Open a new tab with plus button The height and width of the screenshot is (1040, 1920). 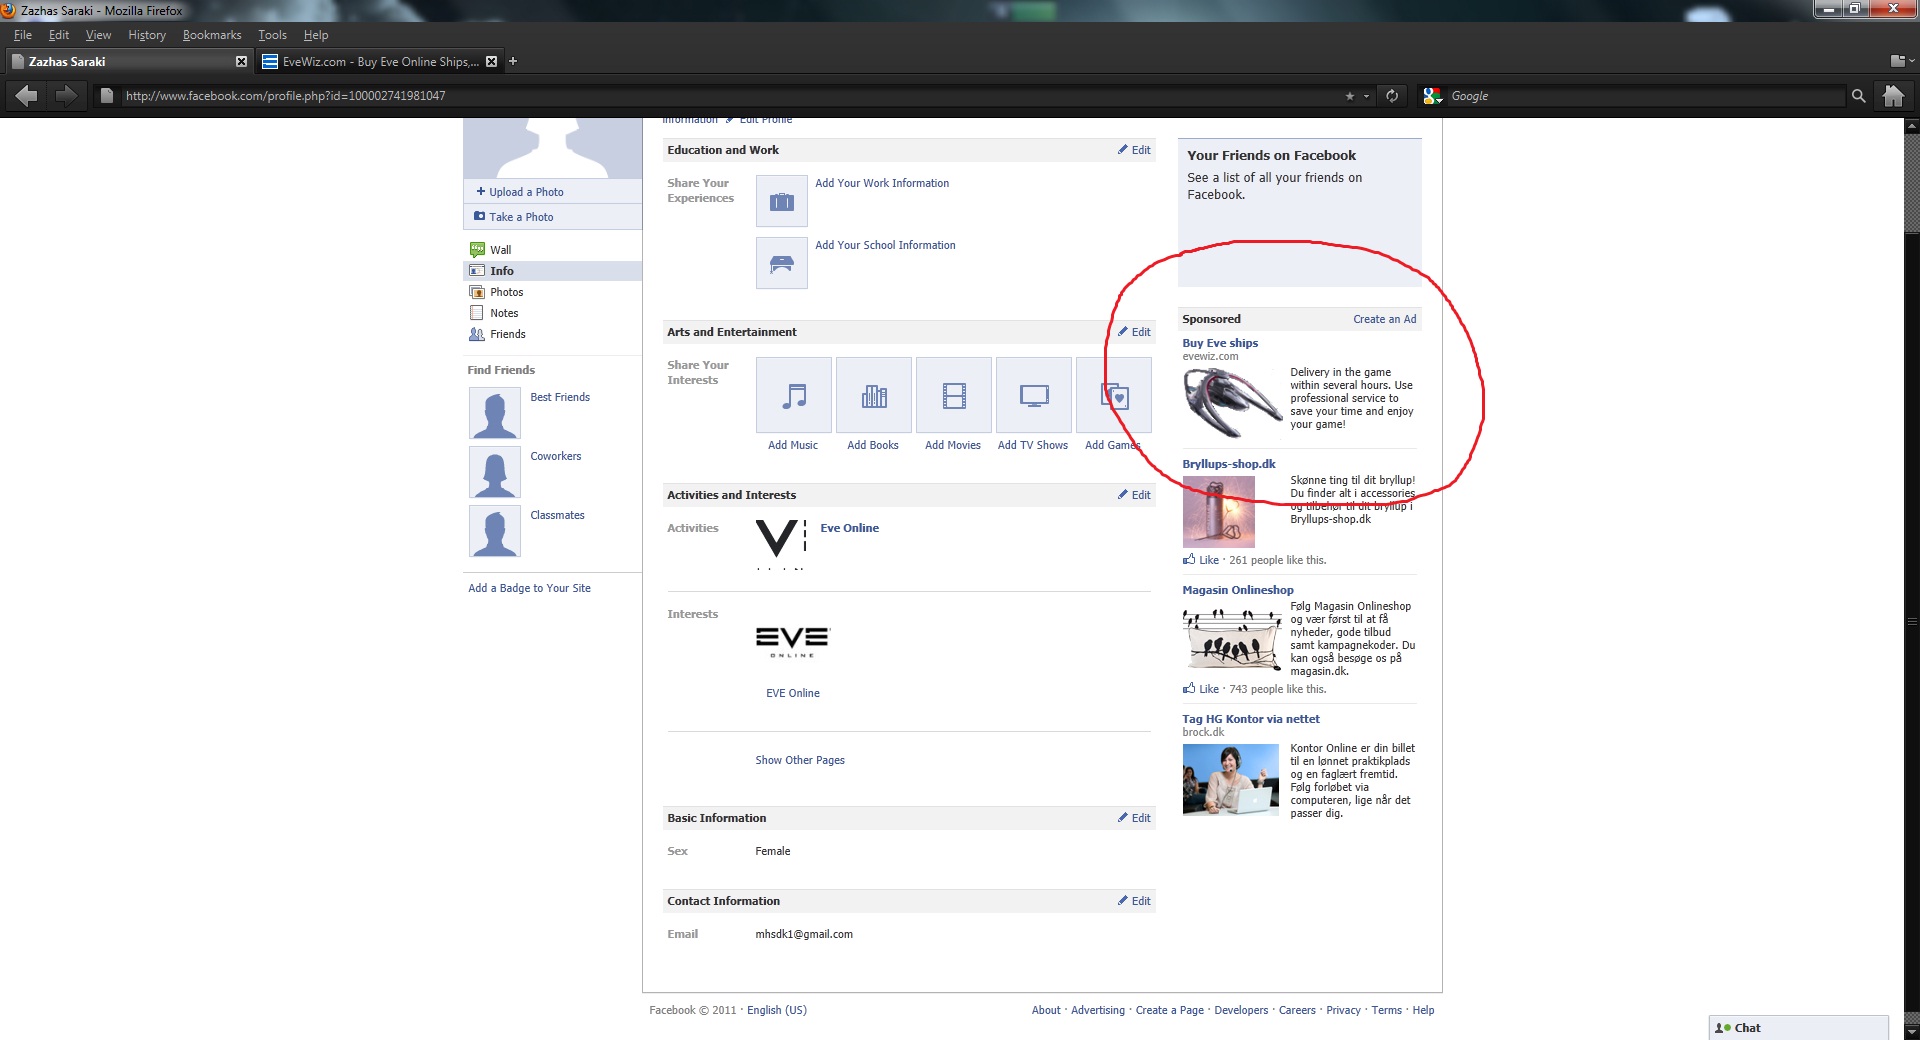point(513,62)
